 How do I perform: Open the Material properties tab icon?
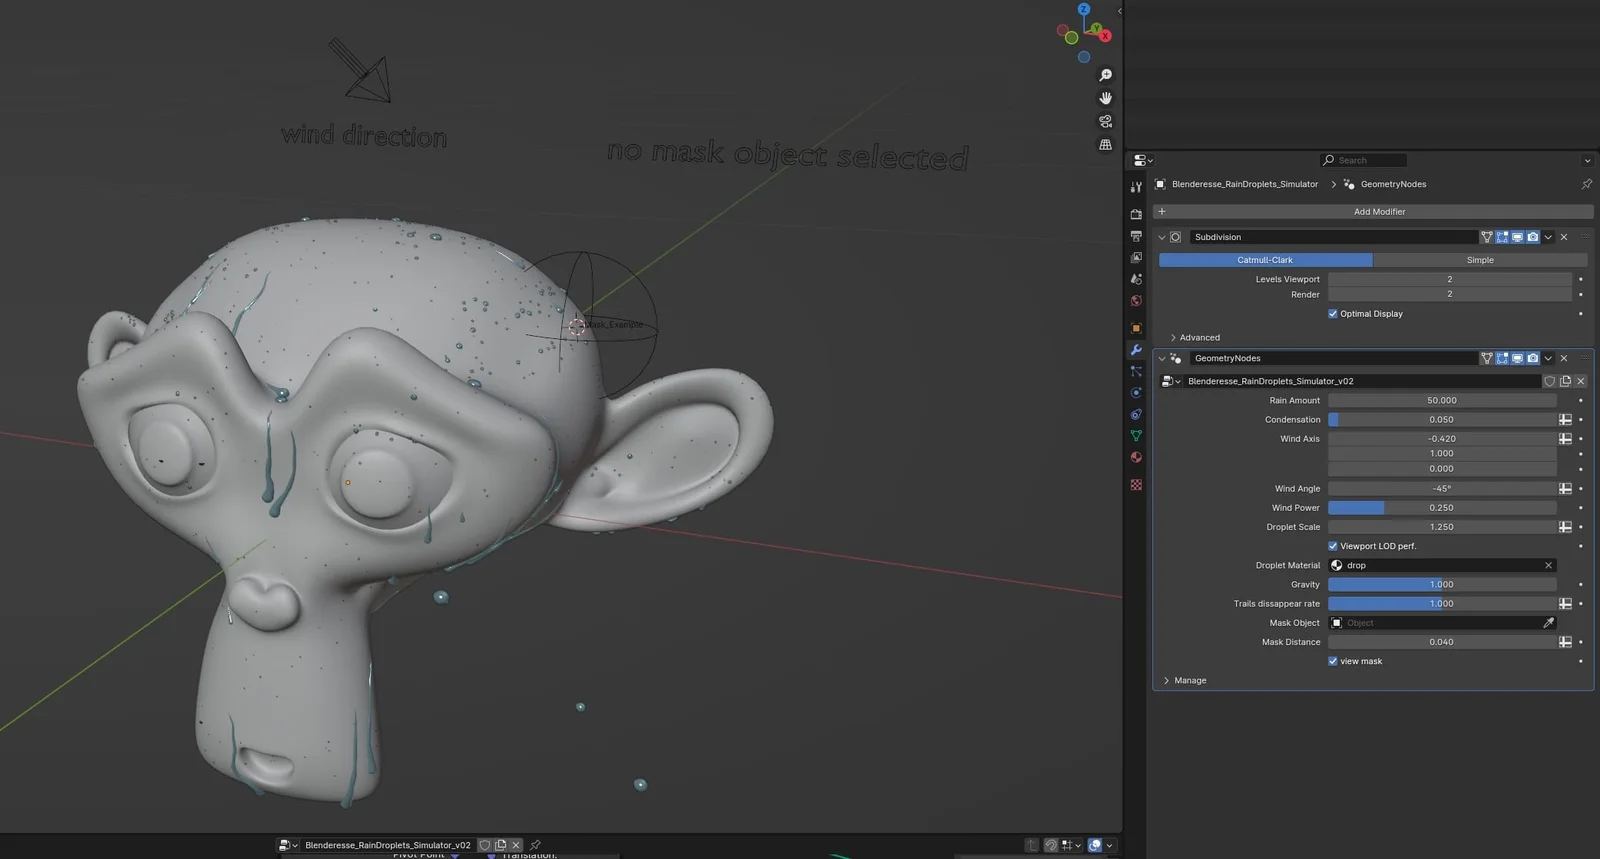click(1136, 458)
